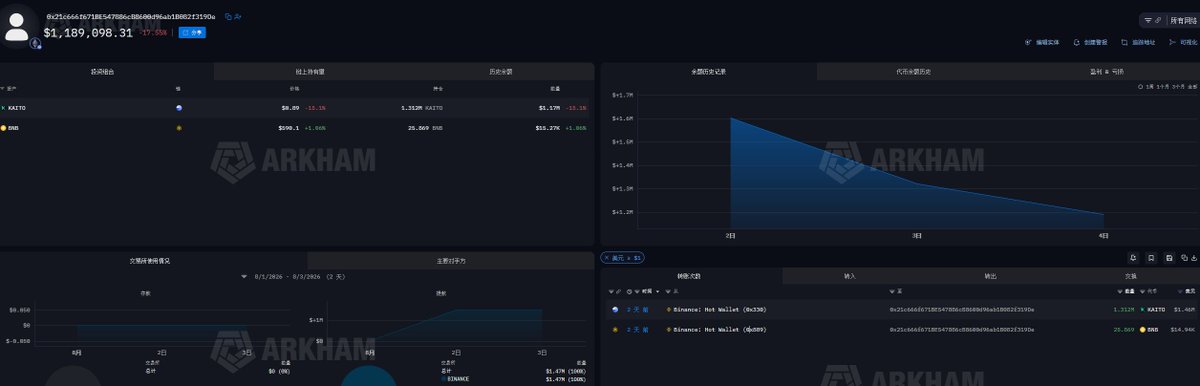The height and width of the screenshot is (386, 1200).
Task: Switch to the 主要对手方 top counterparties tab
Action: pyautogui.click(x=452, y=260)
